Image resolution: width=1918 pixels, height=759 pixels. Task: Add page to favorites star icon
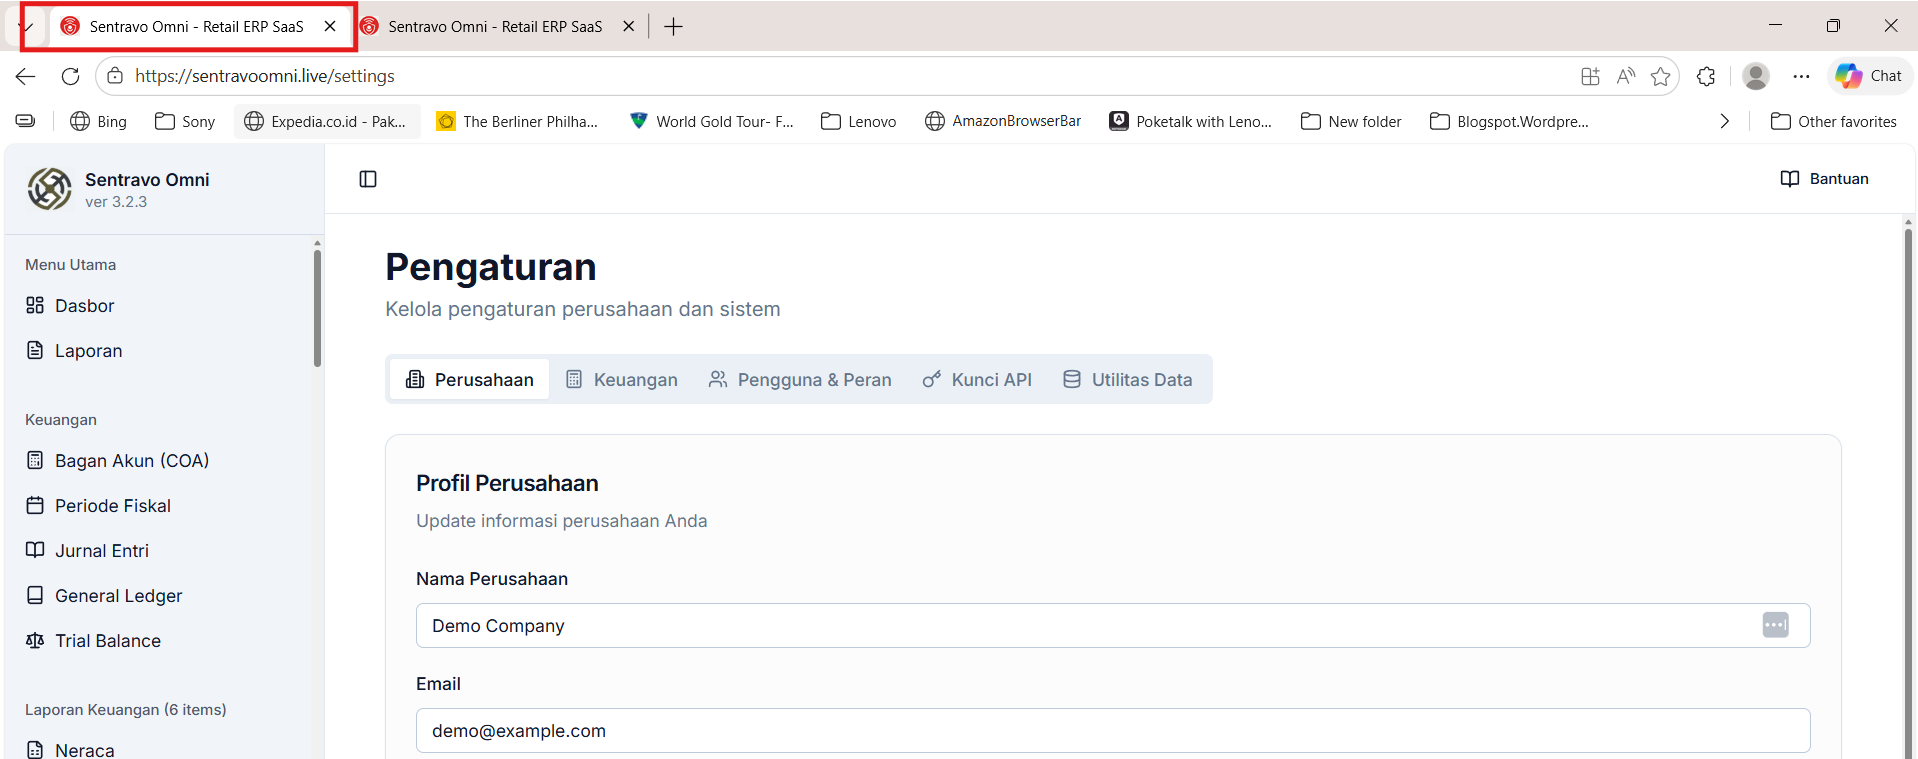pyautogui.click(x=1660, y=76)
